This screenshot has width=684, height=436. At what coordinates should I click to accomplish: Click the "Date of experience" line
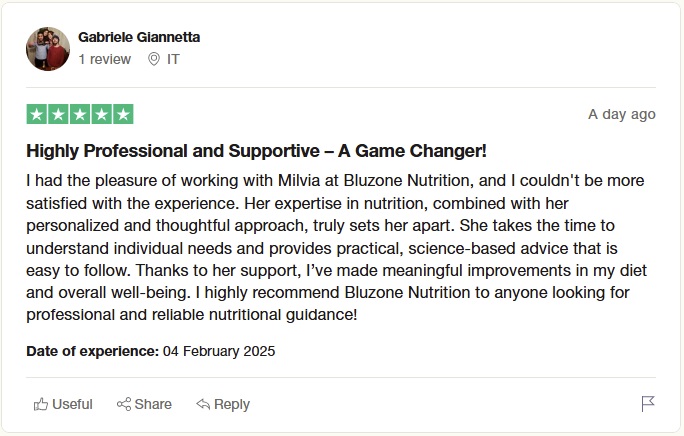(151, 351)
